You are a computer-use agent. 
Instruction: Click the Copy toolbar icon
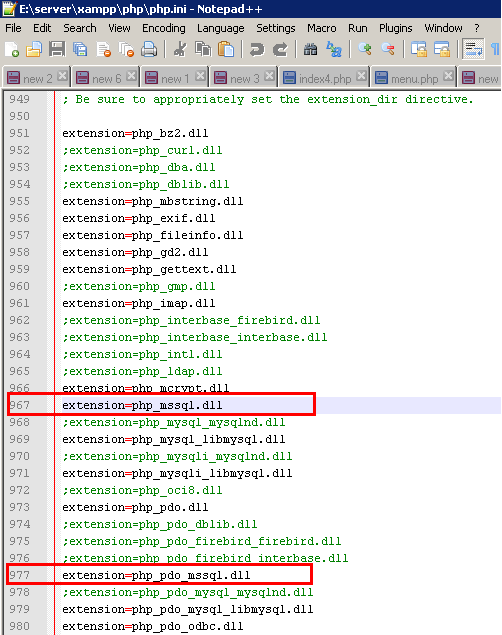202,49
